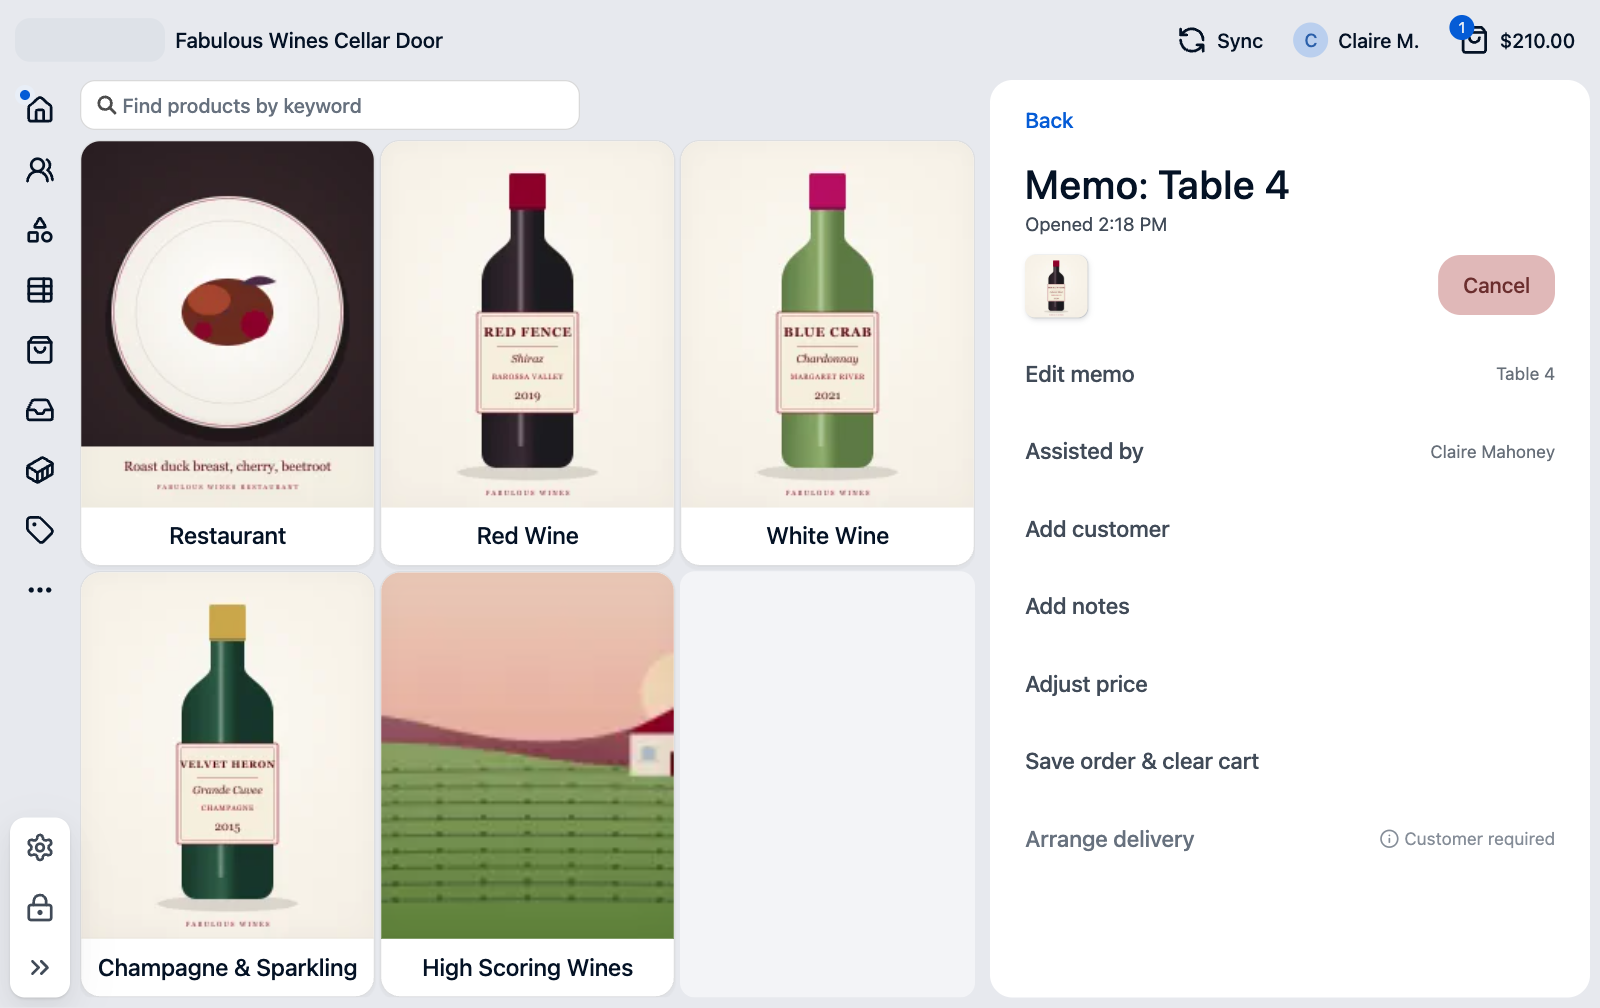Click the Memo: Table 4 heading
The image size is (1600, 1008).
coord(1157,185)
